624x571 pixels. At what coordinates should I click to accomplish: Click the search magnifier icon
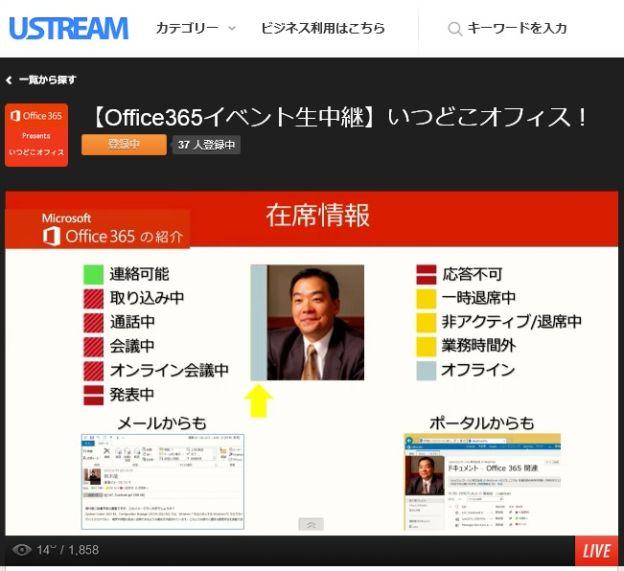454,29
